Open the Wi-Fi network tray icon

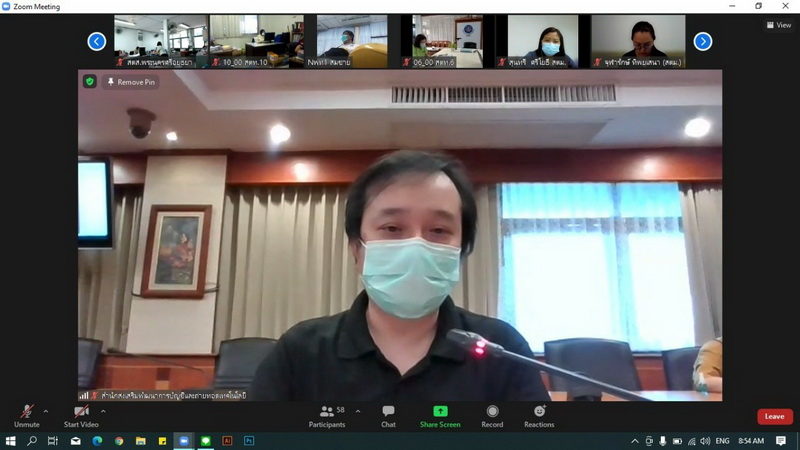(x=691, y=441)
